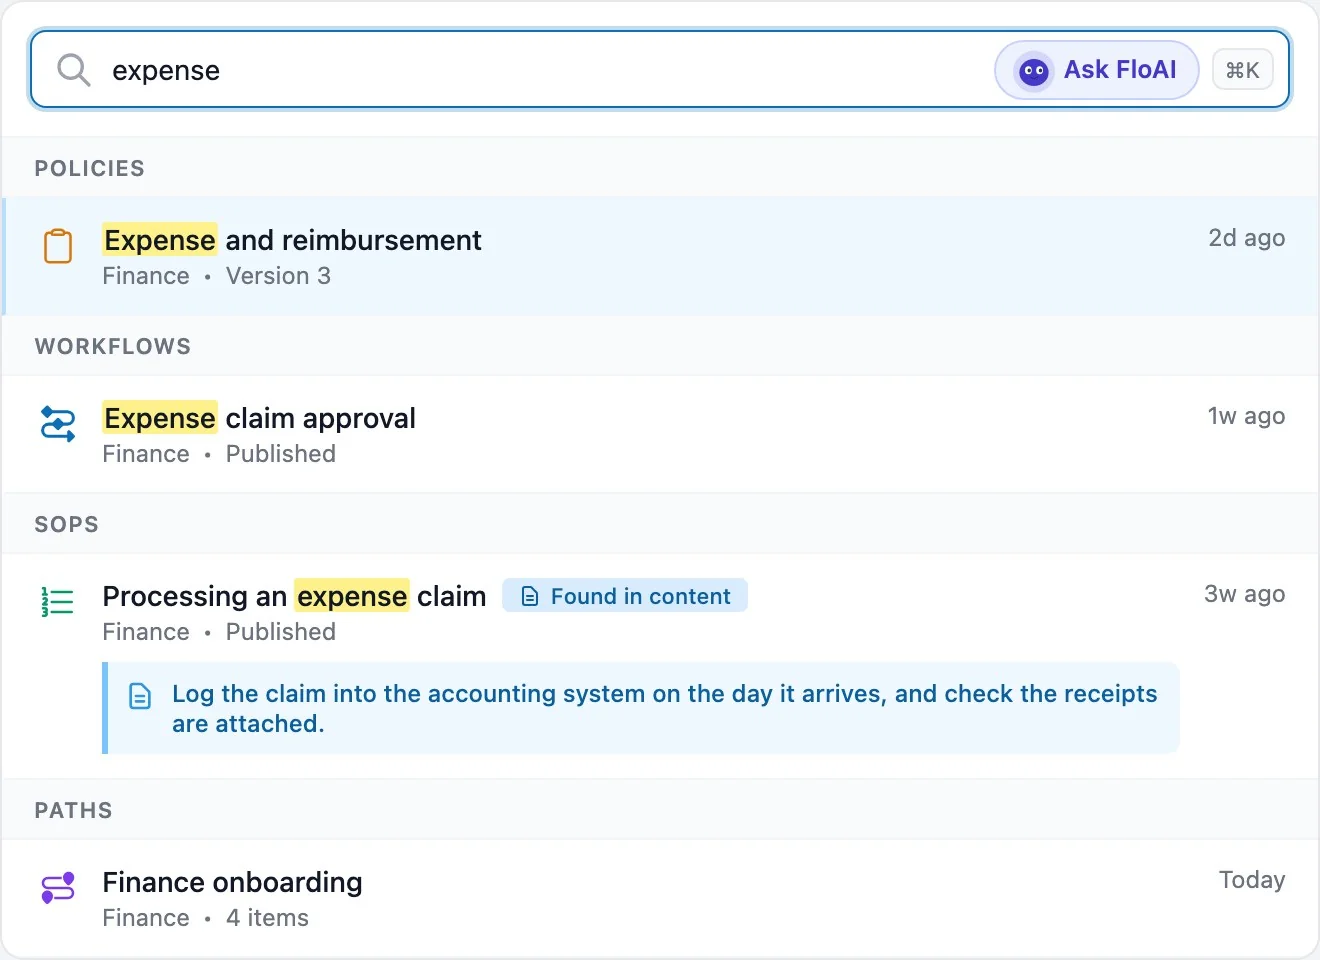Click Finance • Published under Expense claim approval
Image resolution: width=1320 pixels, height=960 pixels.
click(219, 454)
